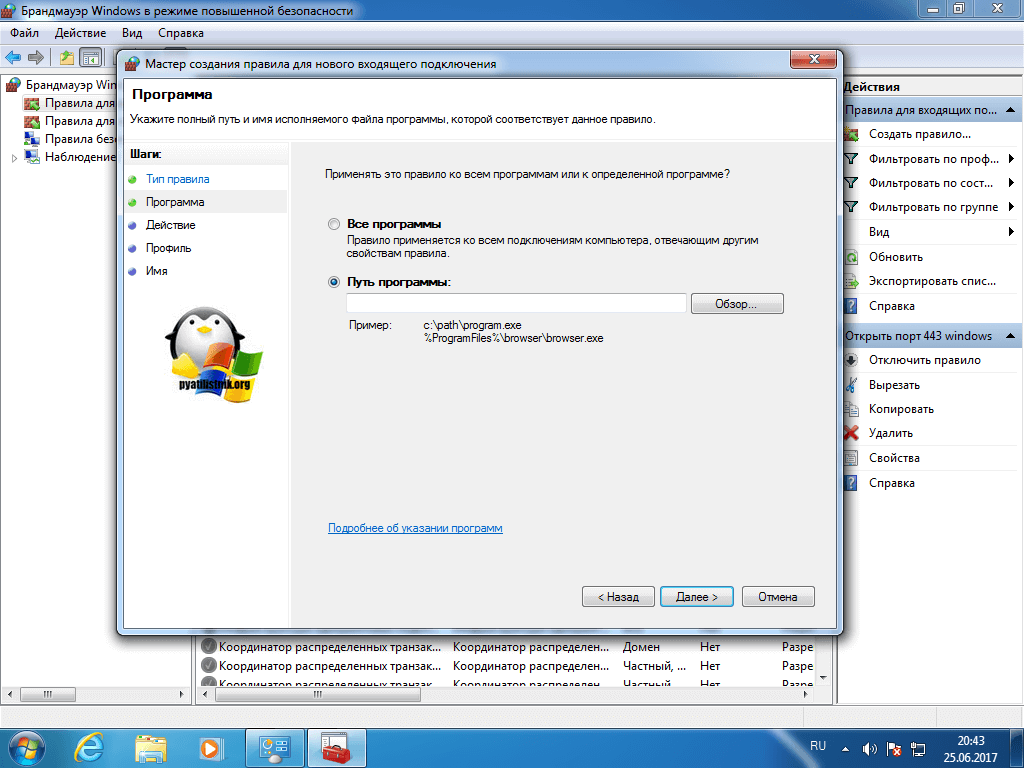The height and width of the screenshot is (768, 1024).
Task: Expand 'Фильтровать по профилю' submenu arrow
Action: [1011, 159]
